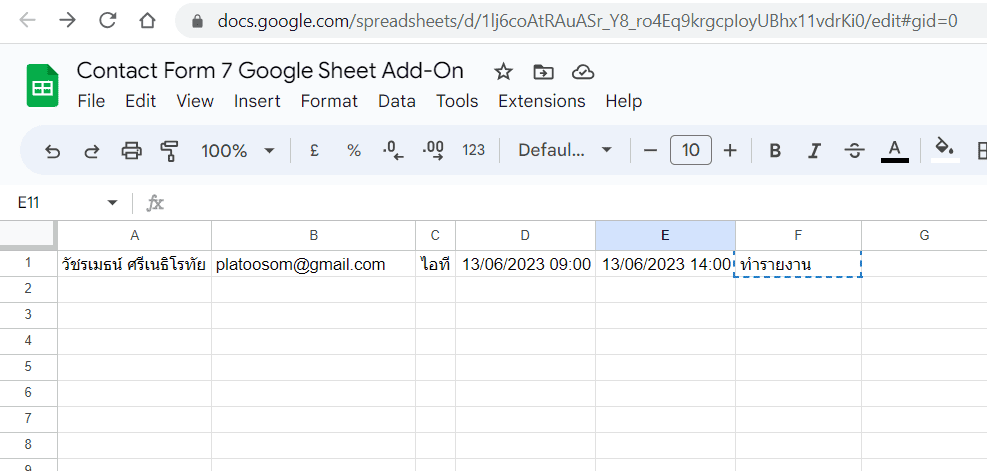Expand the Default font dropdown
This screenshot has width=987, height=471.
tap(565, 151)
